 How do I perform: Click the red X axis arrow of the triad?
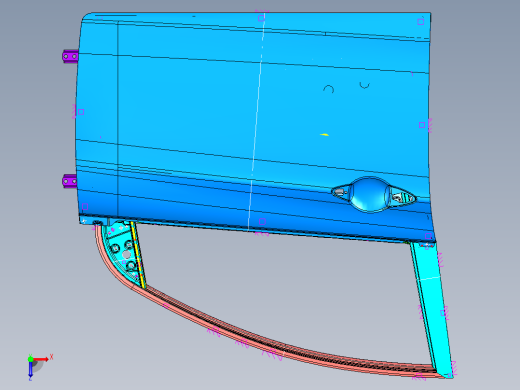[x=41, y=359]
